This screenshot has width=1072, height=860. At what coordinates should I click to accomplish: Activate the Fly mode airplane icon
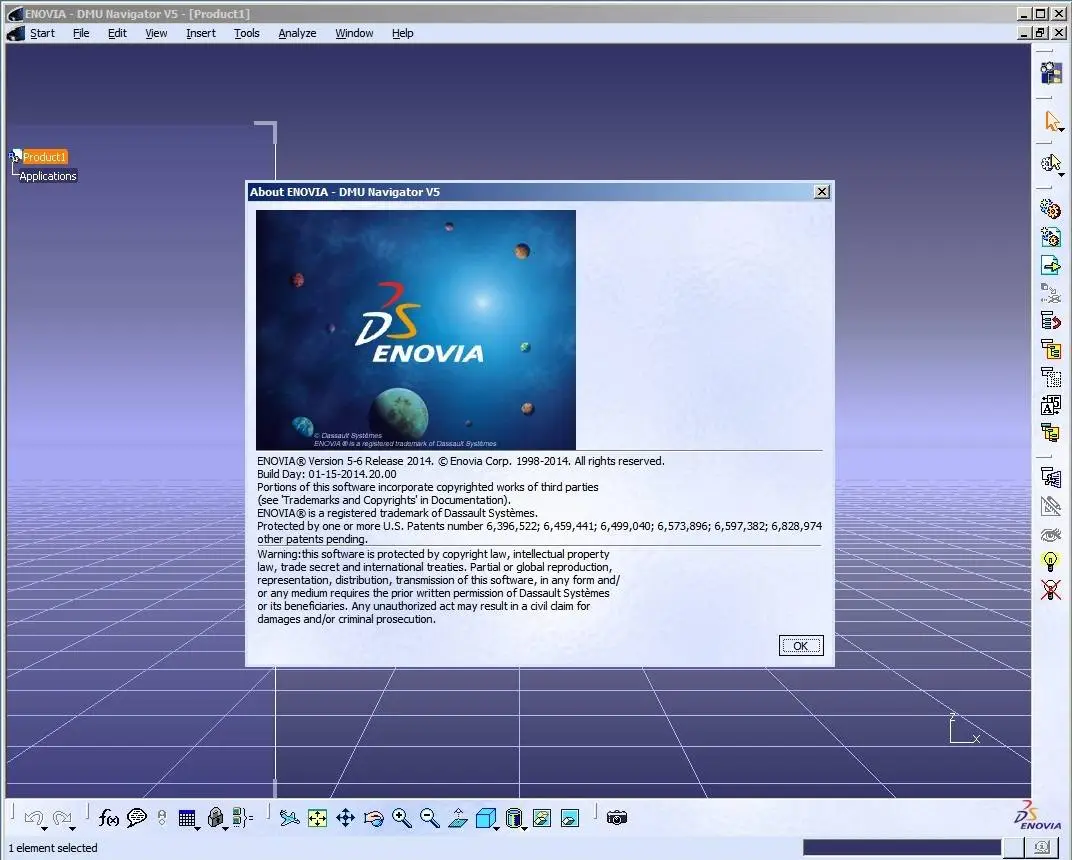click(x=290, y=818)
